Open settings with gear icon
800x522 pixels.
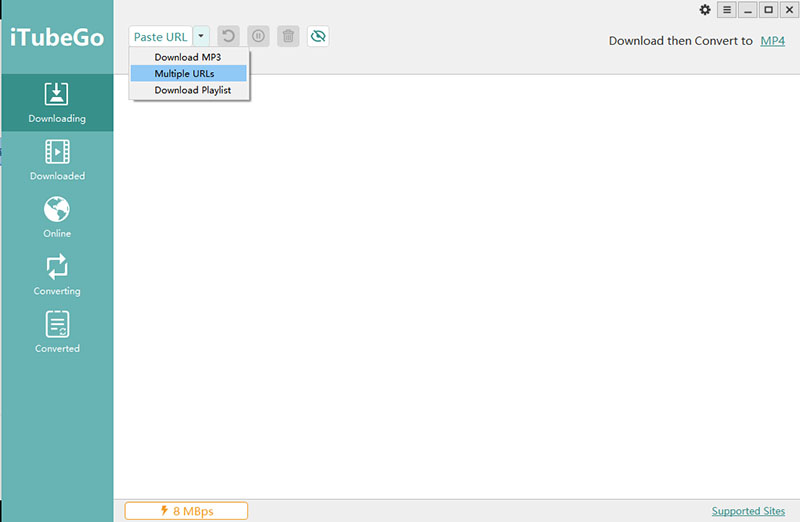pos(705,10)
